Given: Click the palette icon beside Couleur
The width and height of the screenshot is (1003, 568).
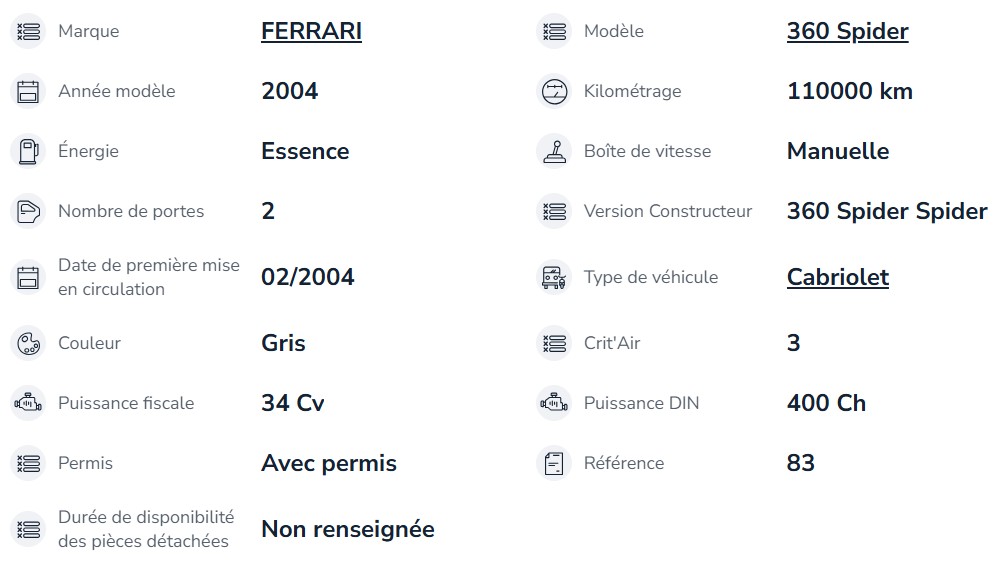Looking at the screenshot, I should click(x=28, y=343).
